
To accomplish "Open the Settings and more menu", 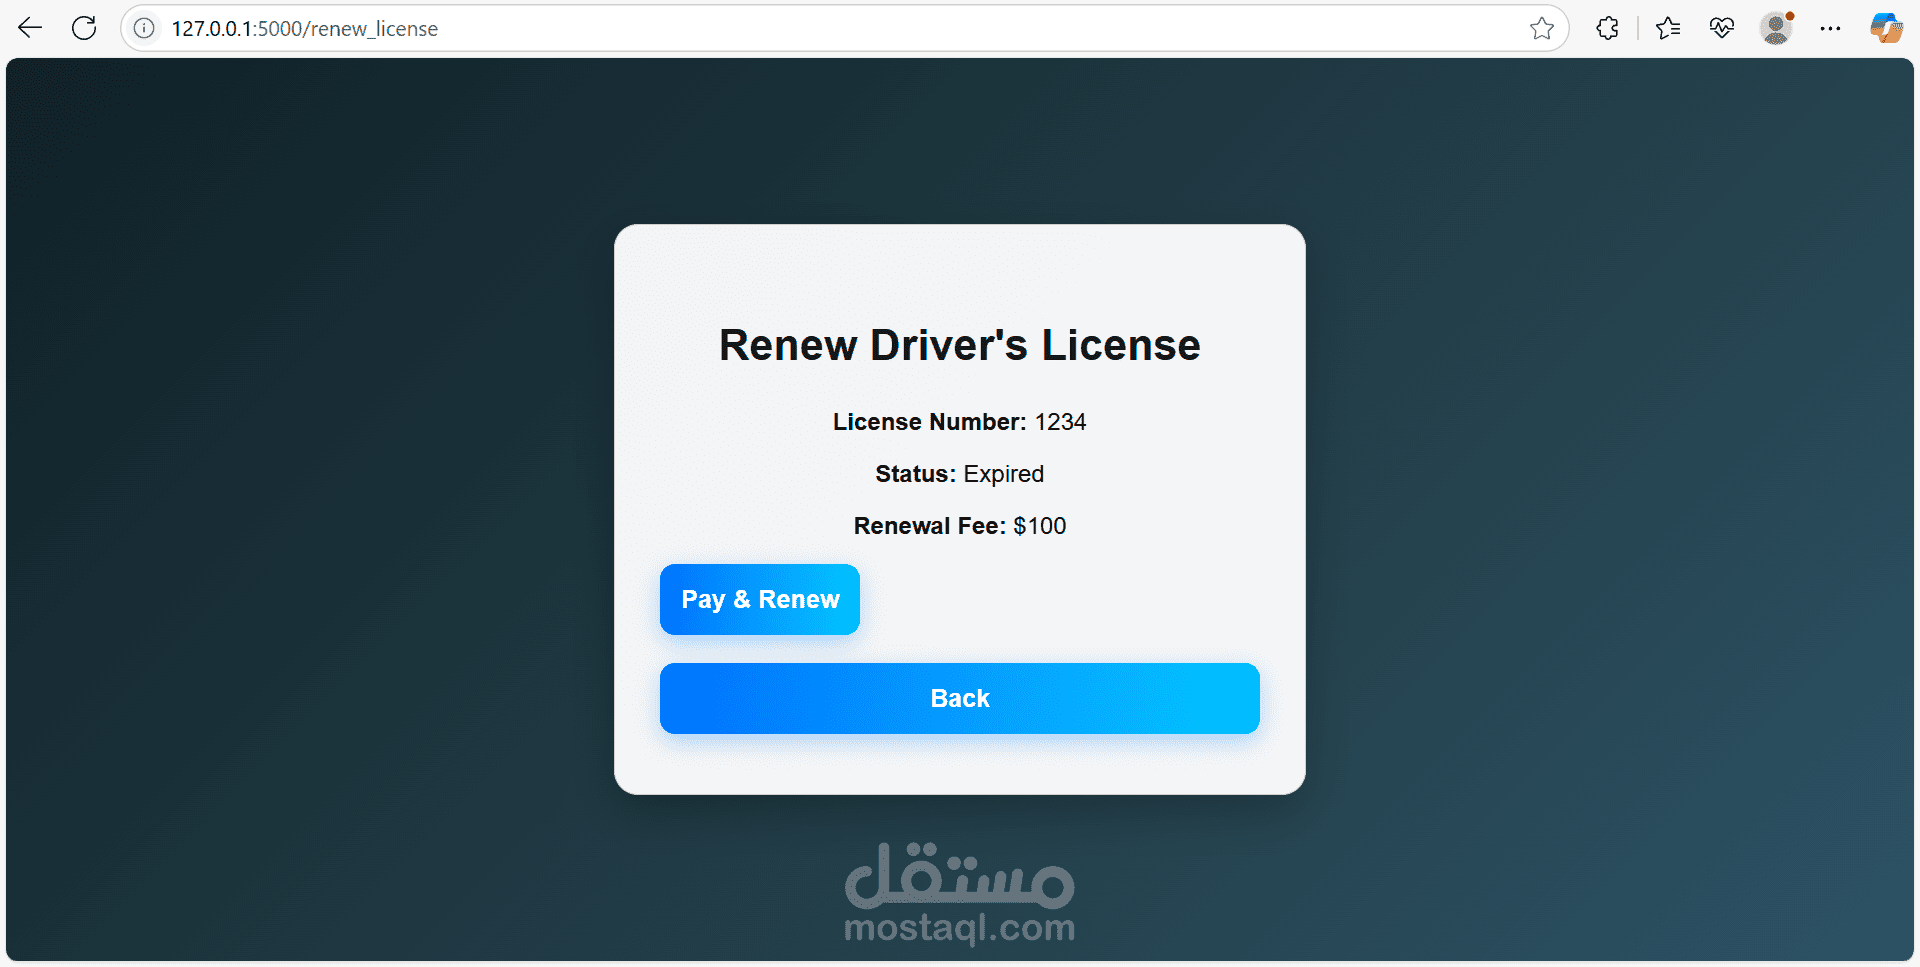I will 1830,28.
